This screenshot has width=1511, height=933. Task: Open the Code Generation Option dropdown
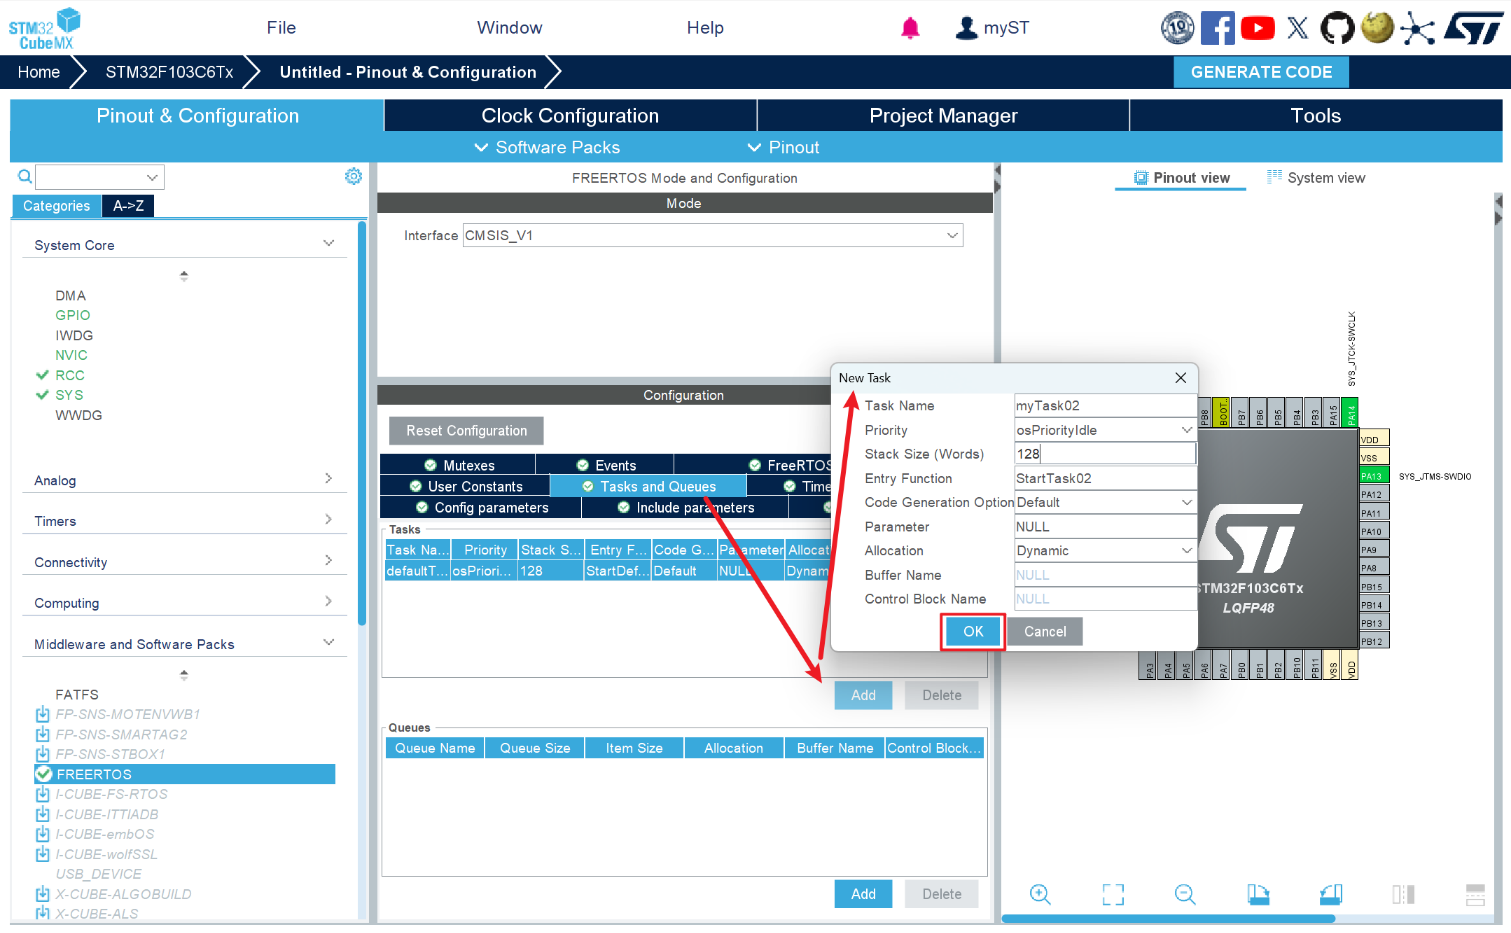tap(1105, 502)
